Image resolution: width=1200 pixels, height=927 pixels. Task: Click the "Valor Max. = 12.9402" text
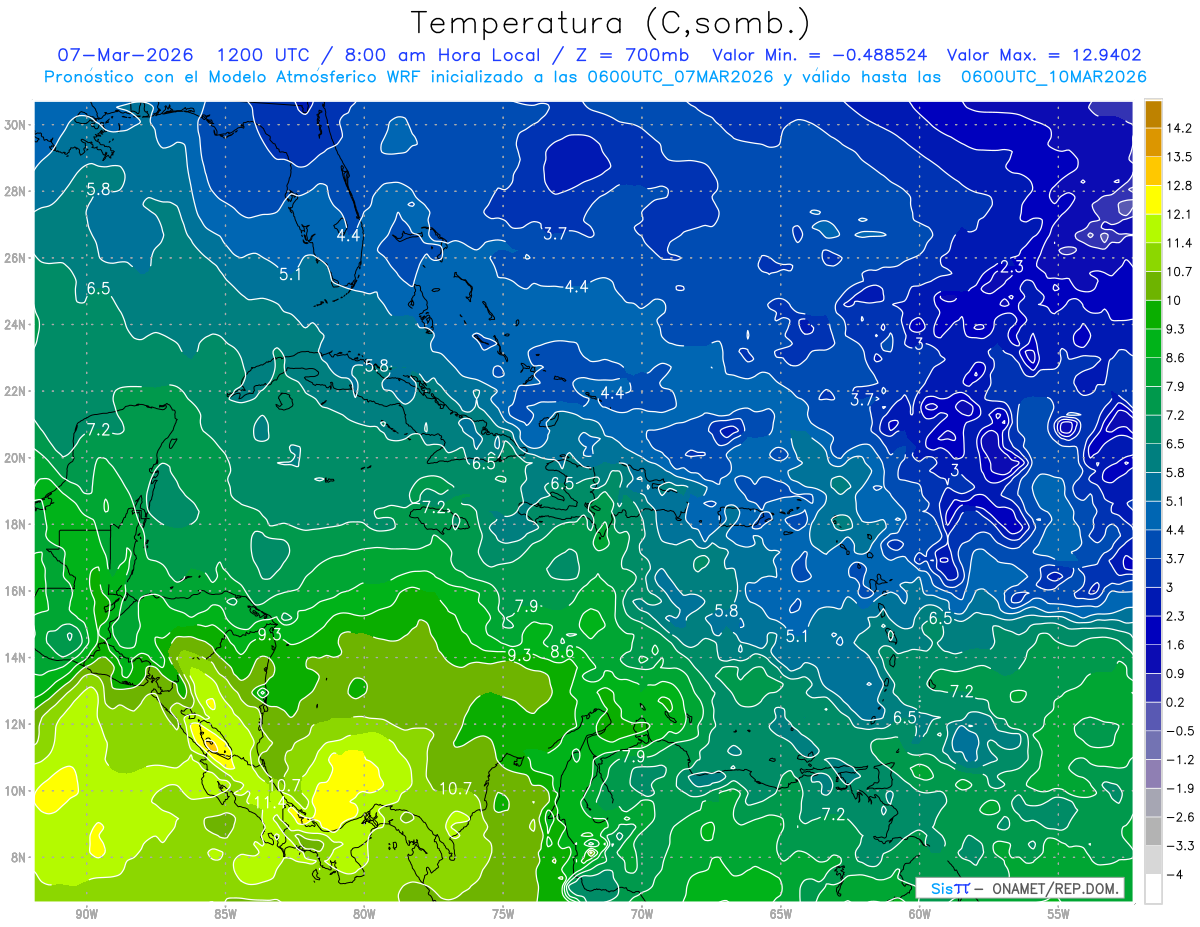(1044, 55)
